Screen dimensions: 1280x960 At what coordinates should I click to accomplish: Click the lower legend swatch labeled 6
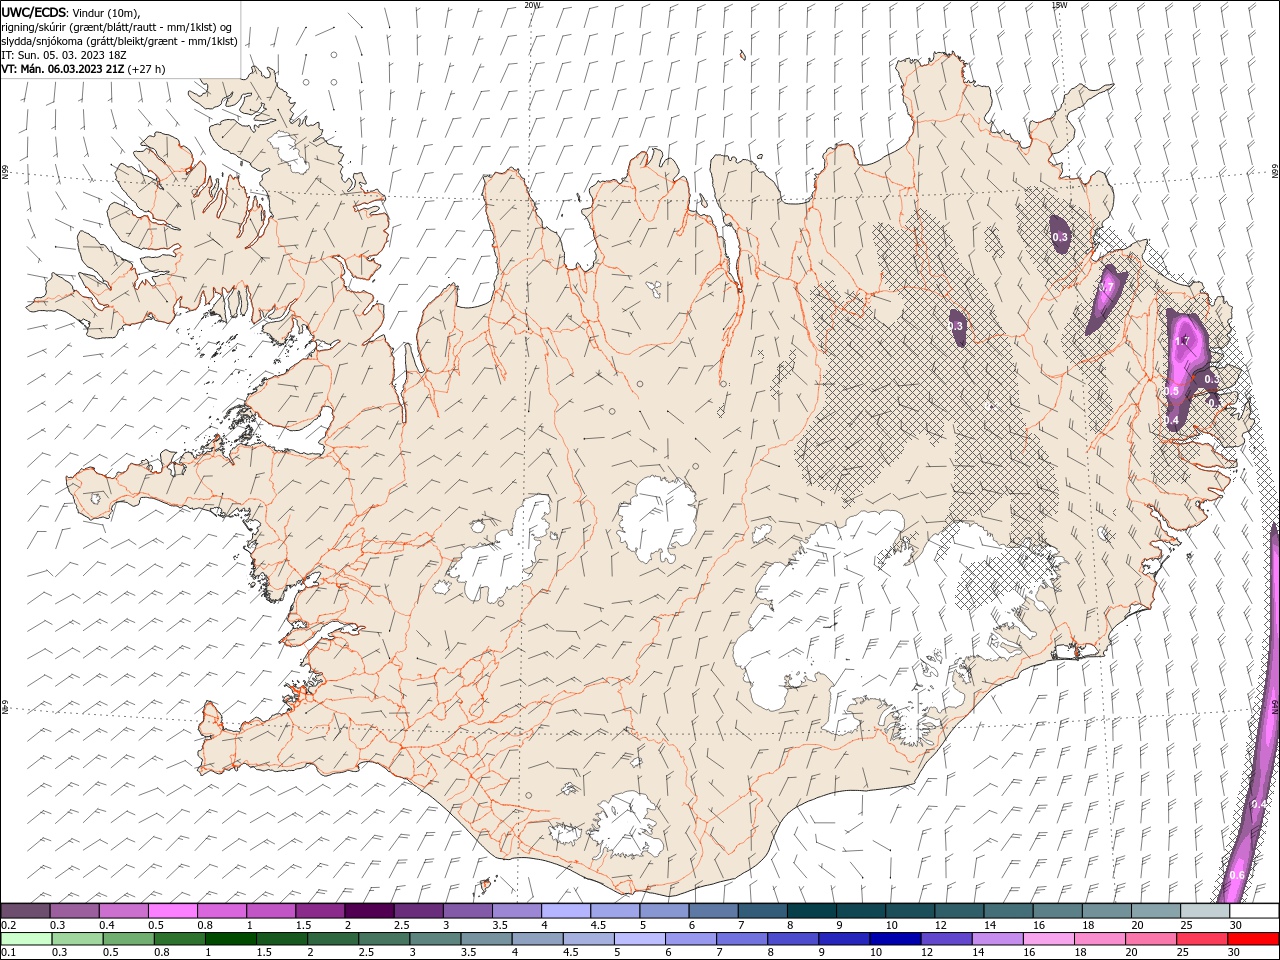click(691, 939)
